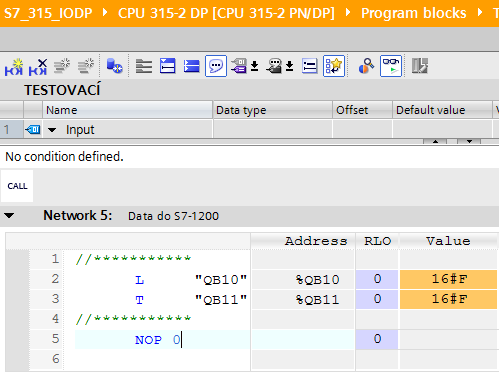Click the RLO column header
499x375 pixels.
pos(377,241)
